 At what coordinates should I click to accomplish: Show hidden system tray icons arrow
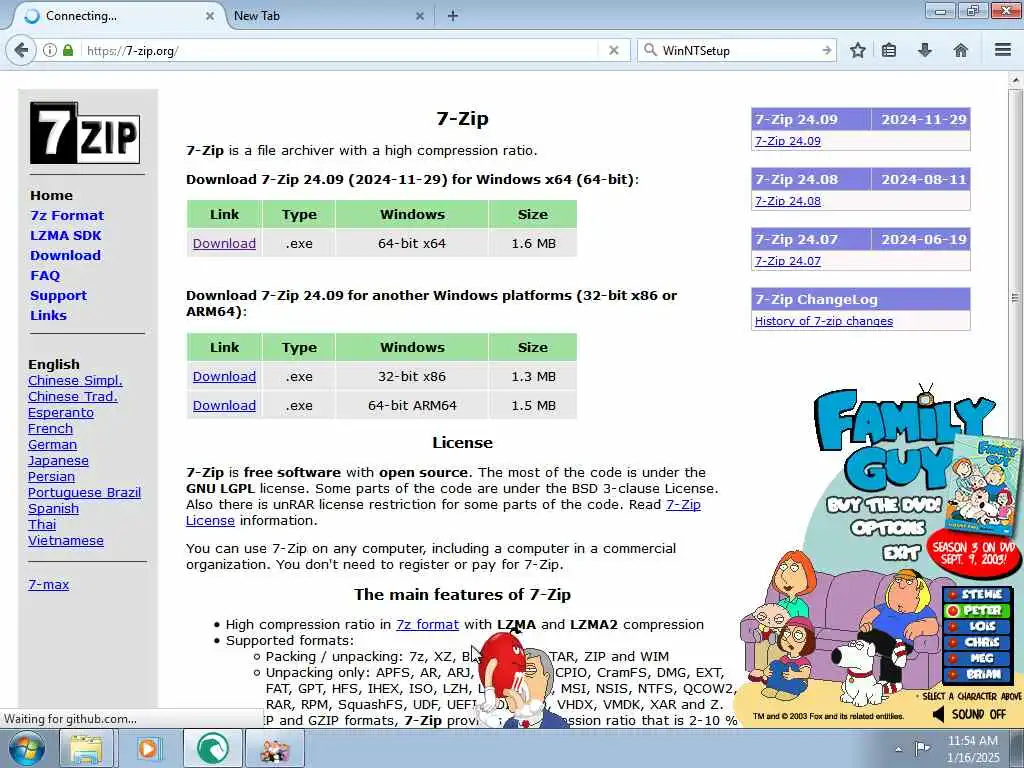(x=899, y=749)
